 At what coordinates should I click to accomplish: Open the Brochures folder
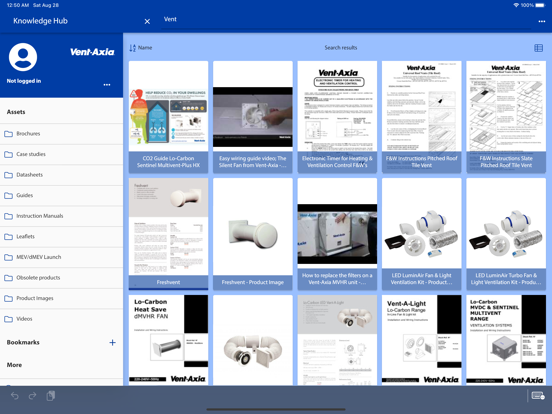point(62,133)
